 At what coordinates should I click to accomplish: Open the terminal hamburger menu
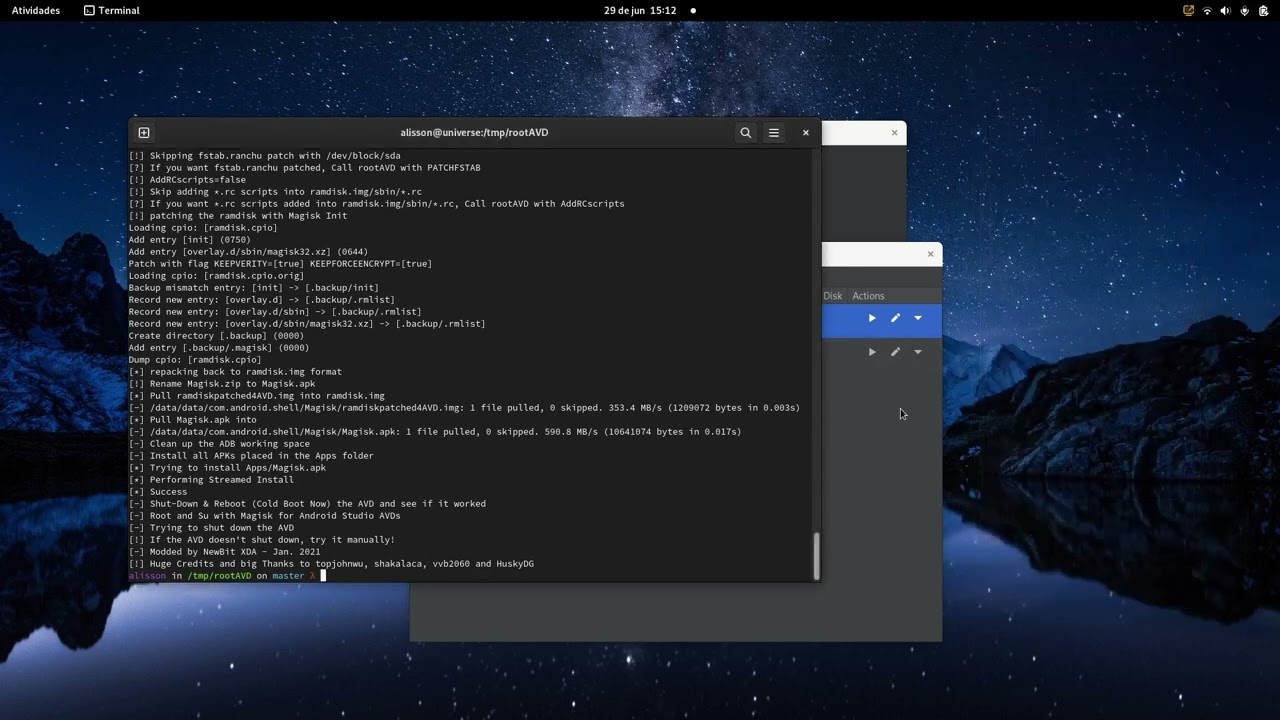[774, 132]
